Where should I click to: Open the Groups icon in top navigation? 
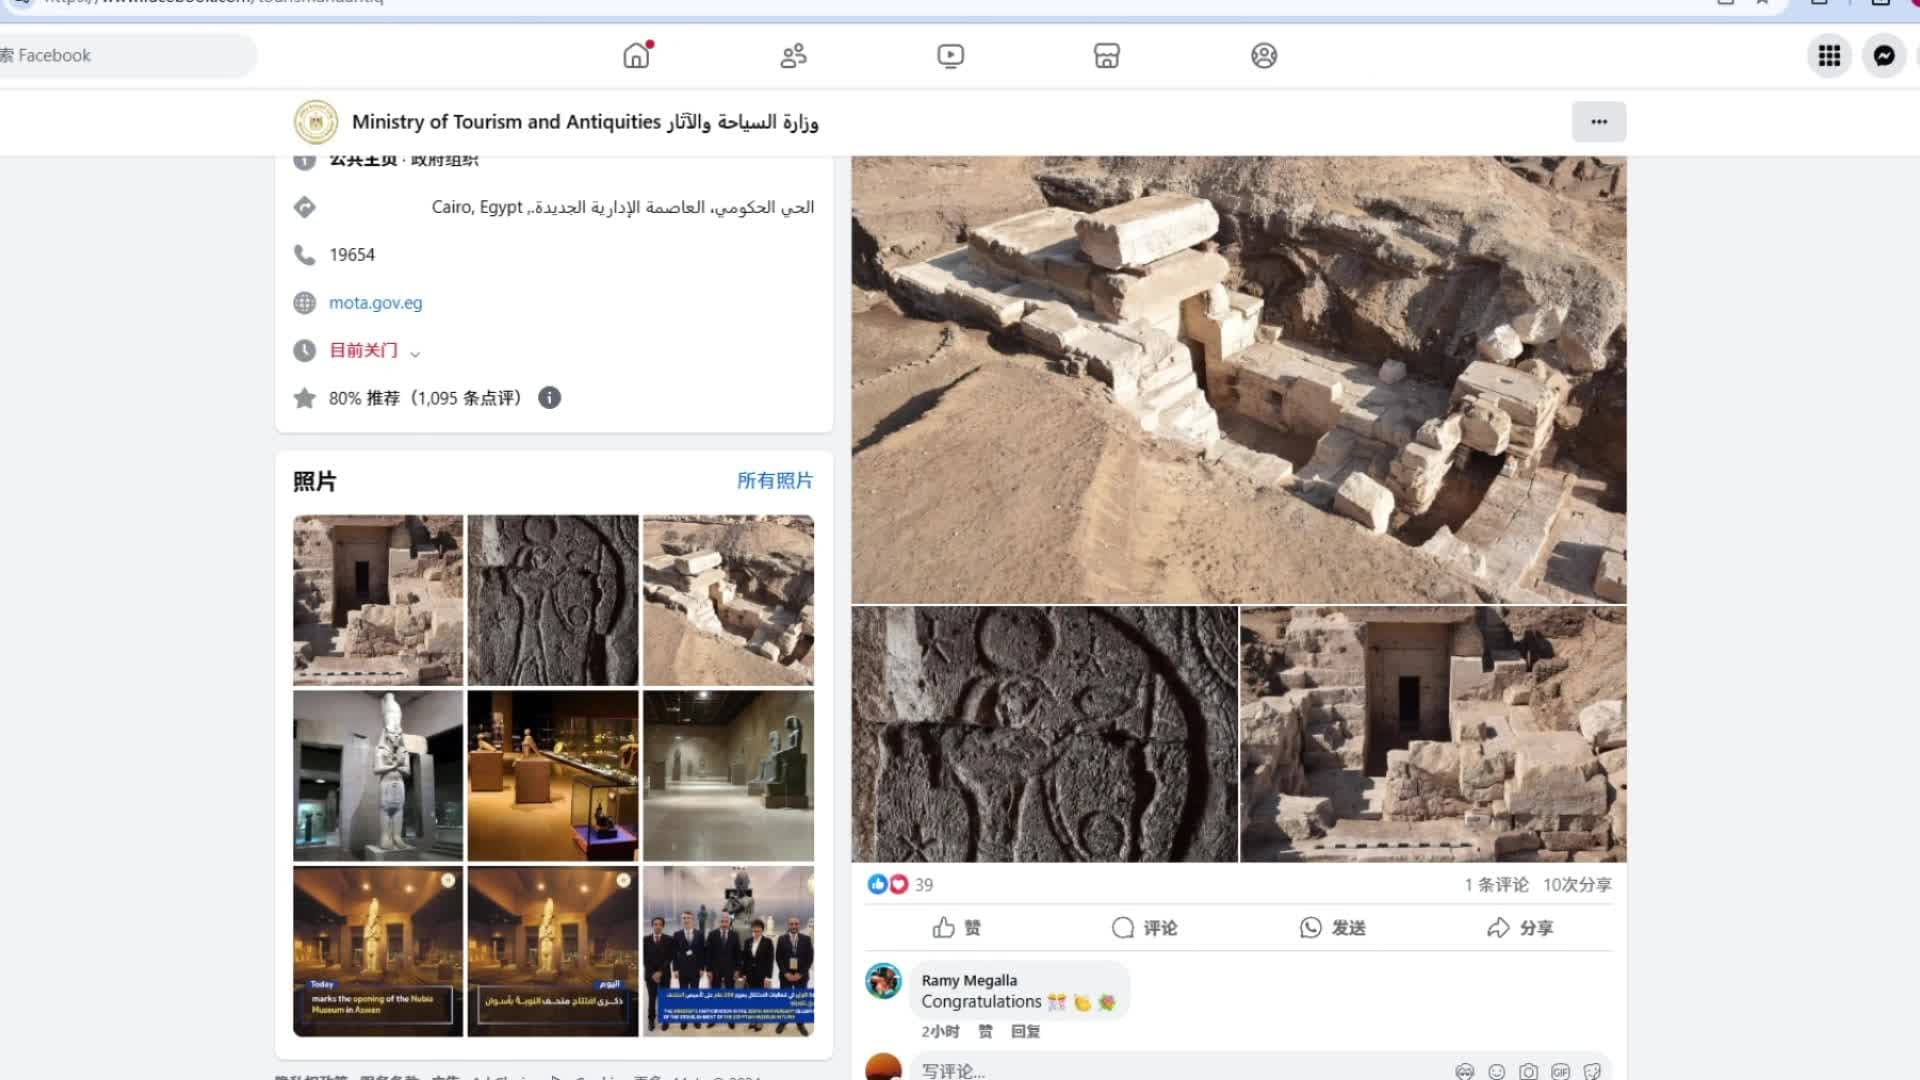pos(1264,56)
